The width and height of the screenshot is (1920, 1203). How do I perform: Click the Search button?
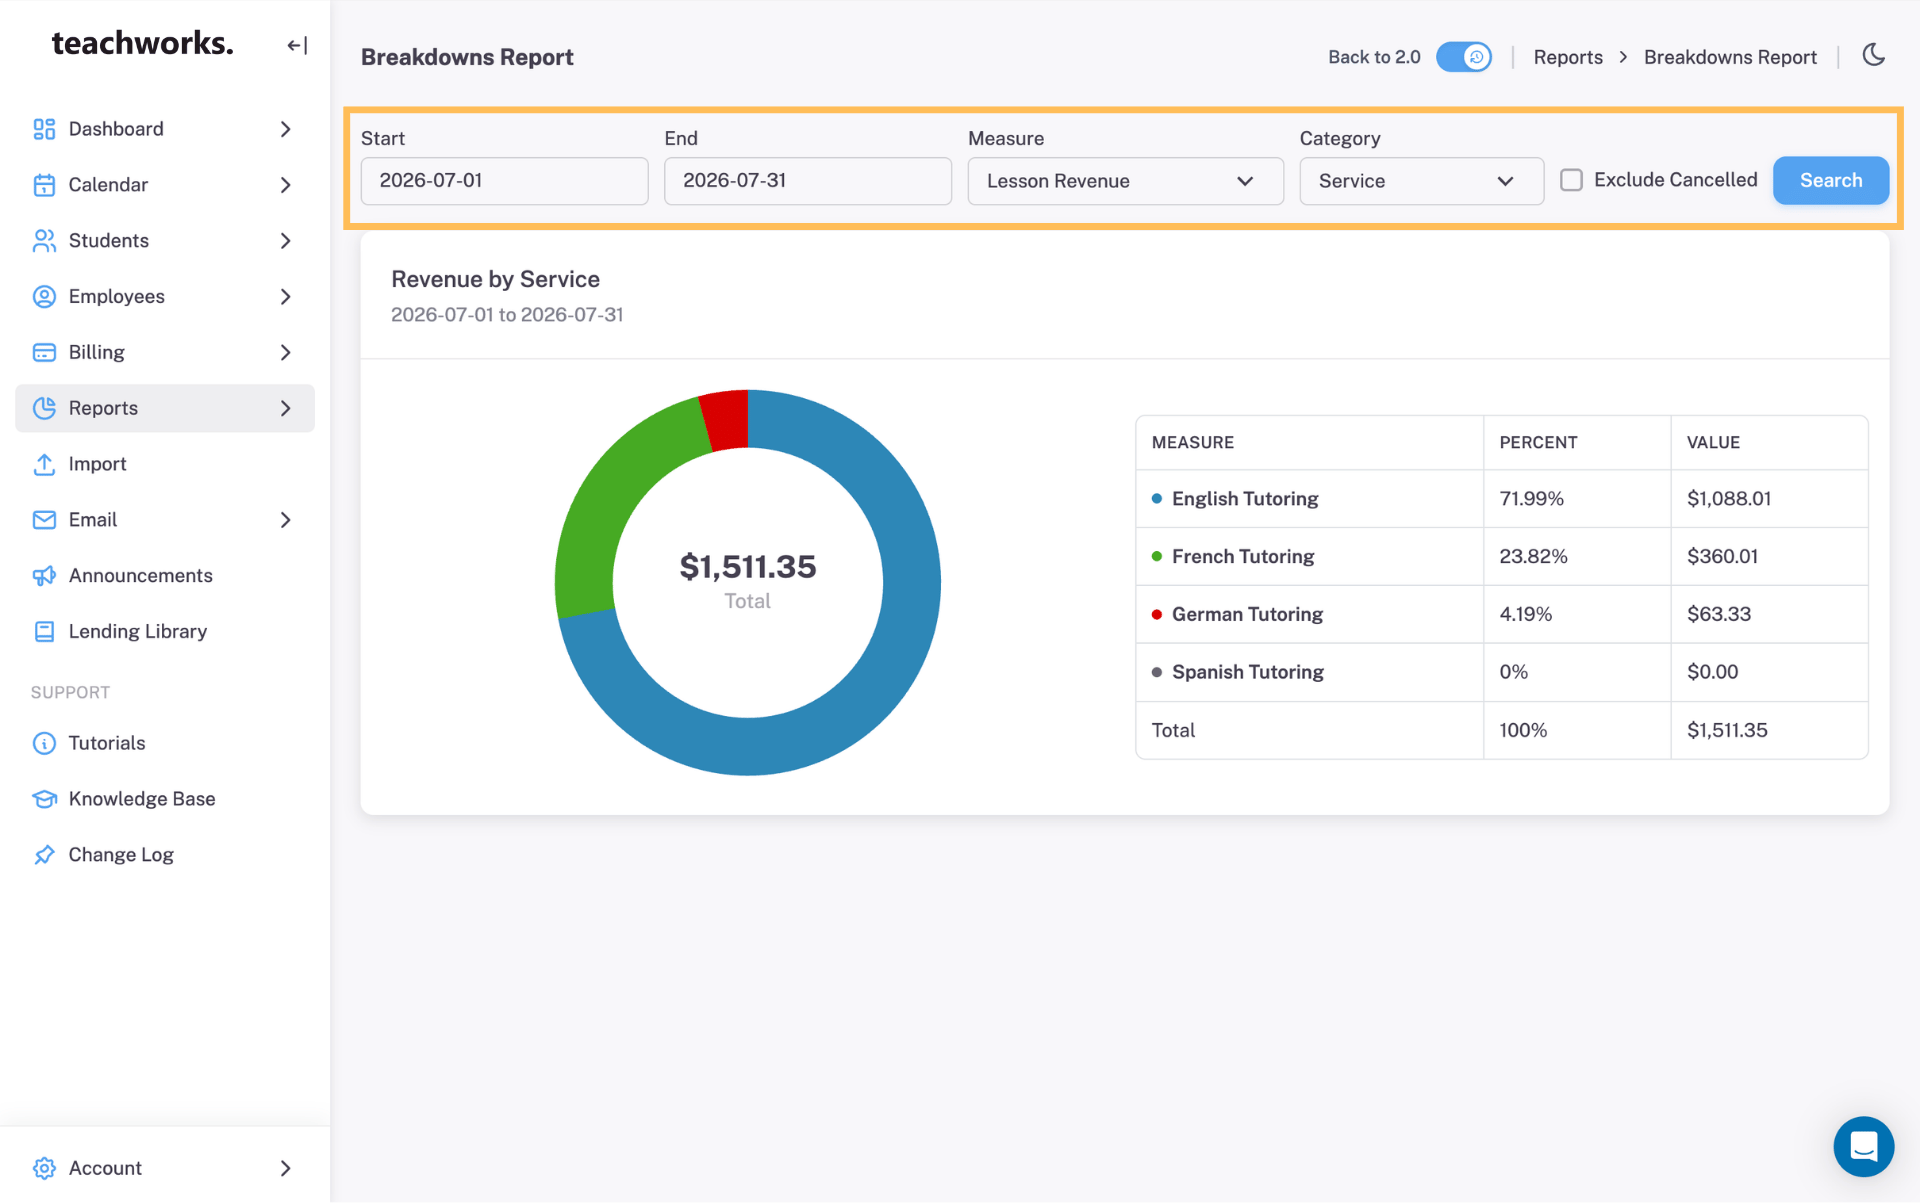(x=1830, y=181)
